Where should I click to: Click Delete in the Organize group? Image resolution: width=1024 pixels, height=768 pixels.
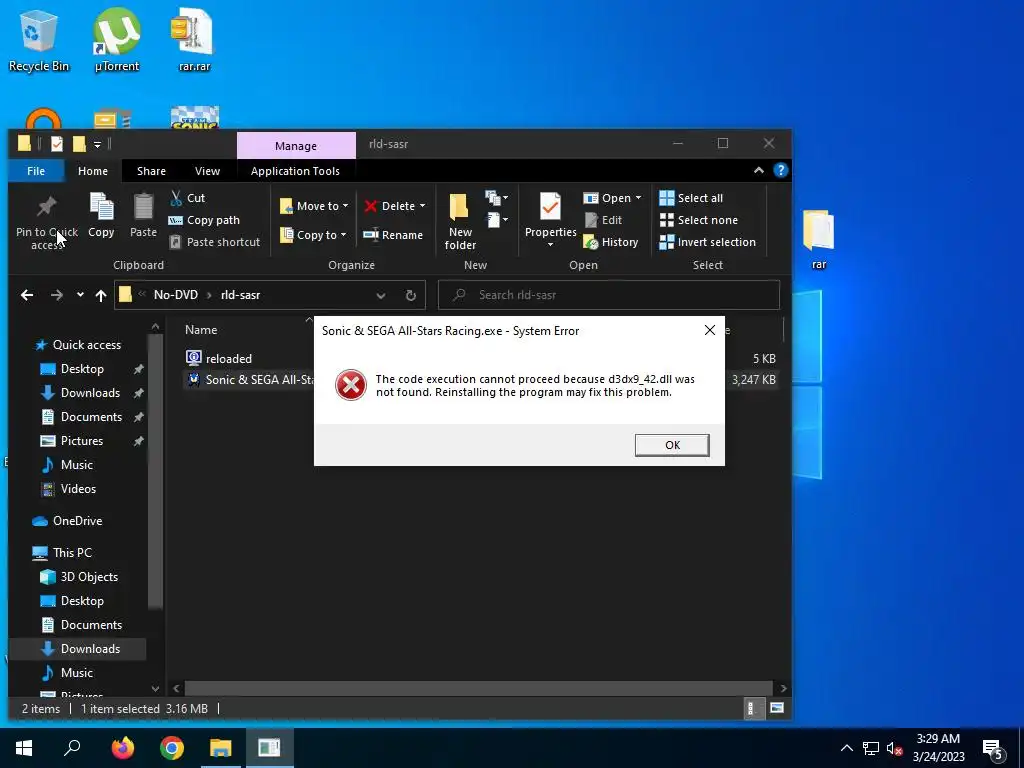pos(395,206)
